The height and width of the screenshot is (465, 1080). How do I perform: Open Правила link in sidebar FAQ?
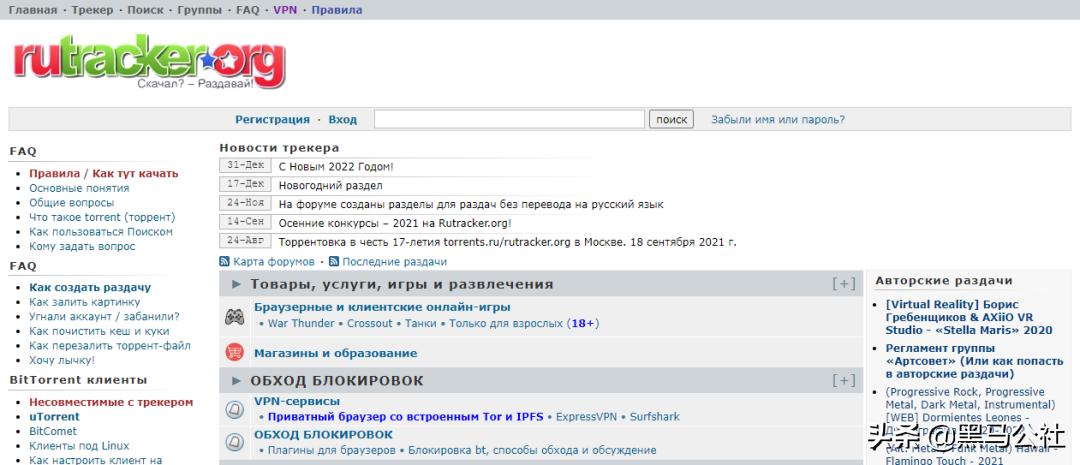(x=54, y=174)
